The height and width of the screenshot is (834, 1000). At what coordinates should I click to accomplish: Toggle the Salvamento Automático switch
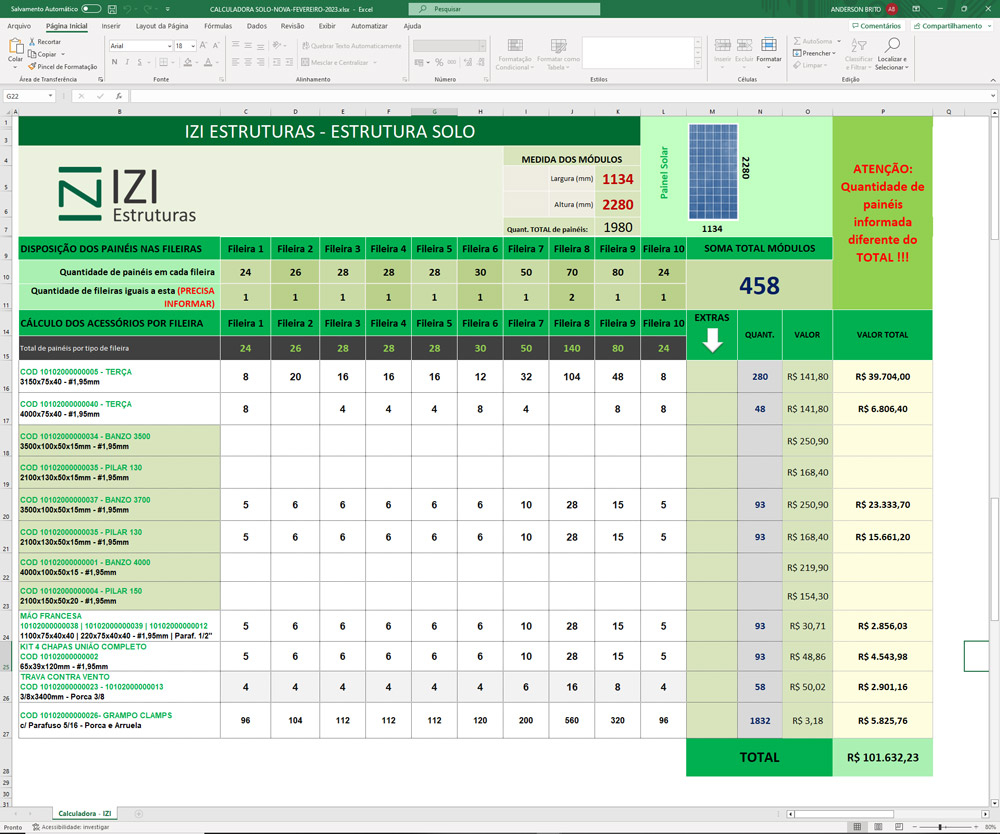[x=91, y=9]
